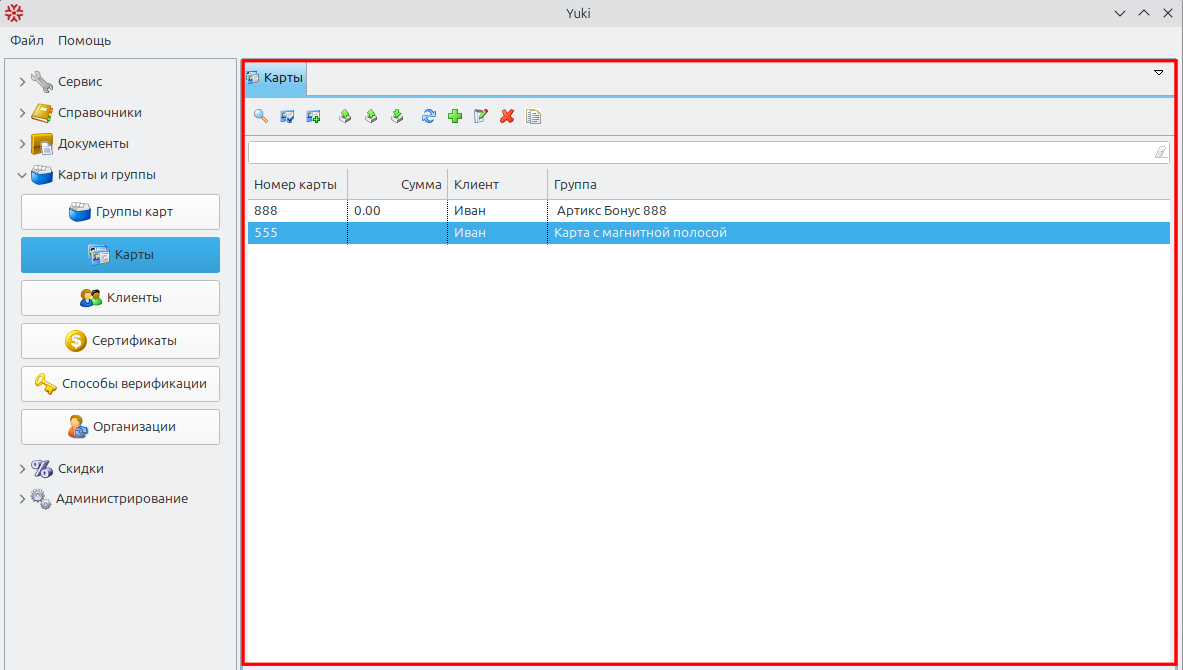Click Карта с магнитной полосой cell

pyautogui.click(x=859, y=232)
